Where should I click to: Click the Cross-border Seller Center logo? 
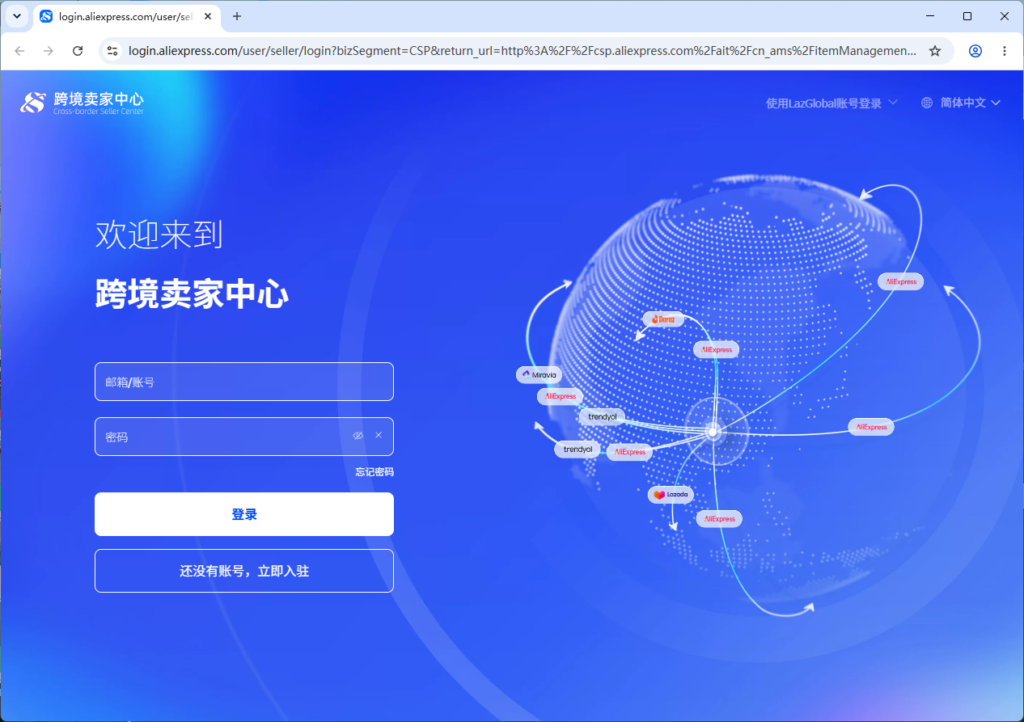coord(82,102)
